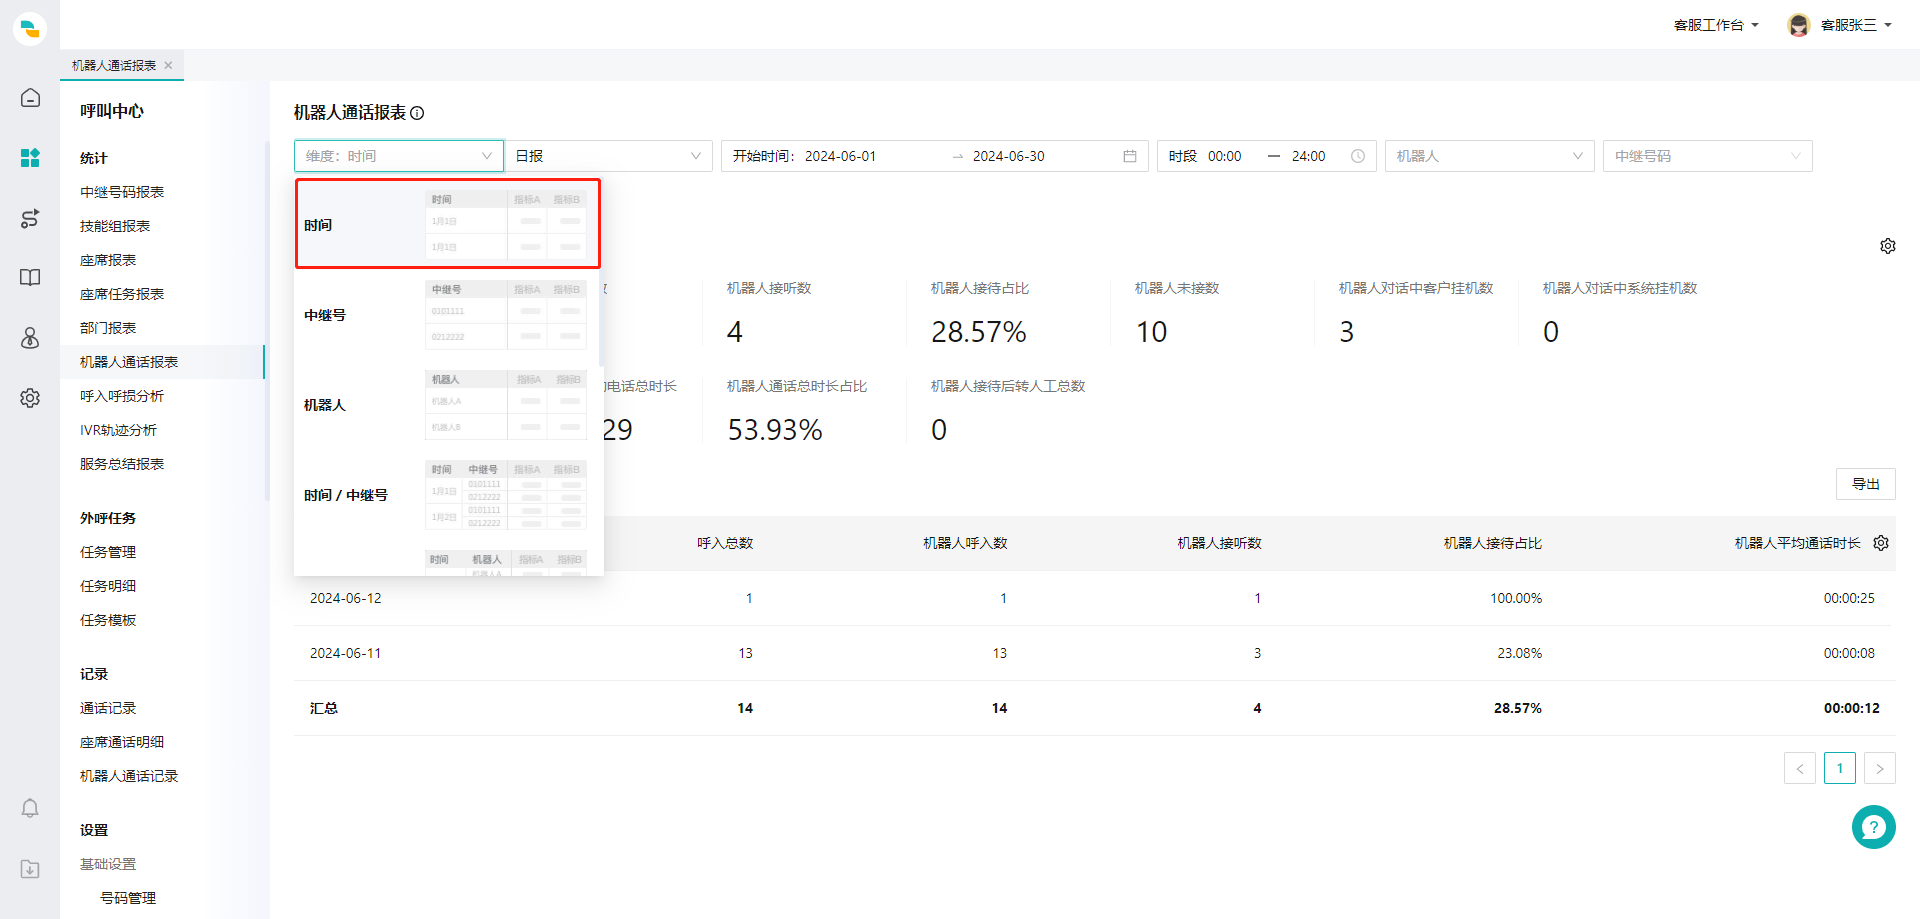Click start time 00:00 field
The height and width of the screenshot is (919, 1920).
pyautogui.click(x=1224, y=156)
